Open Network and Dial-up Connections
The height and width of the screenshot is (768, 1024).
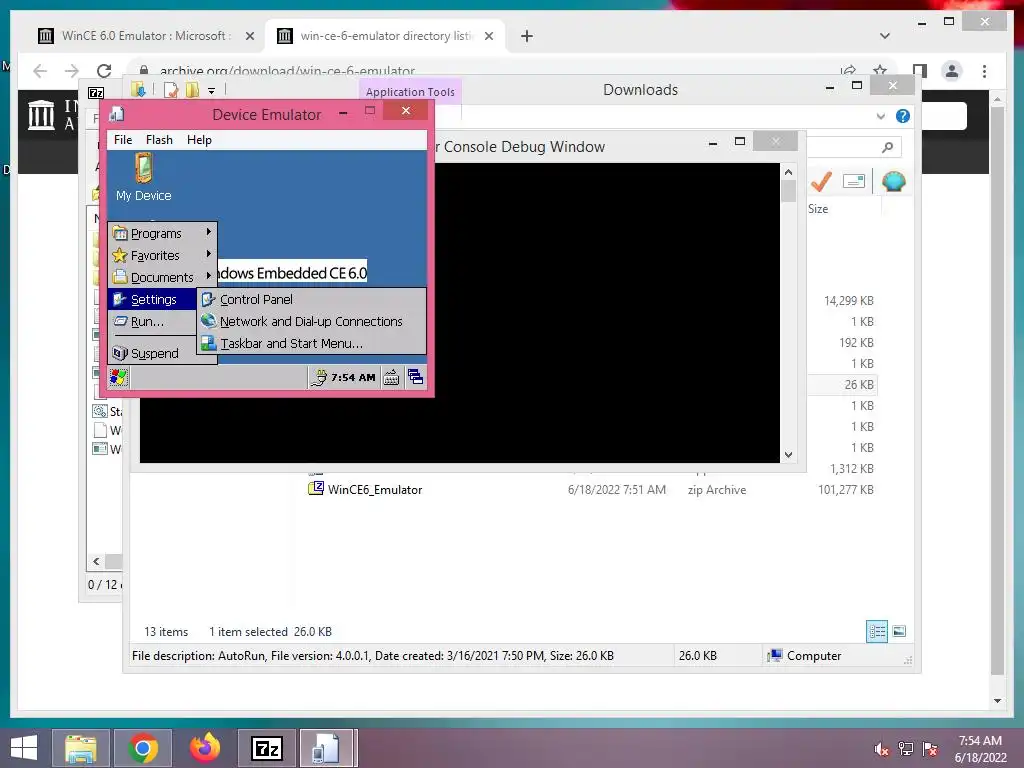[x=312, y=321]
